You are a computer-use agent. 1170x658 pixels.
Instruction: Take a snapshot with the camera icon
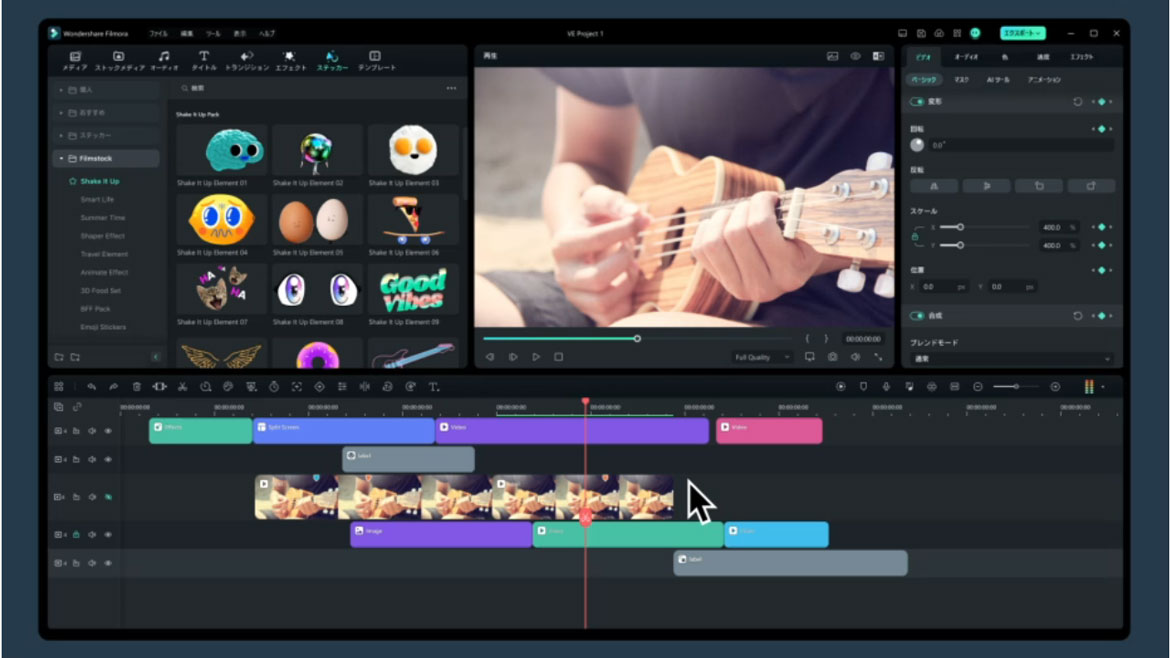(x=832, y=357)
